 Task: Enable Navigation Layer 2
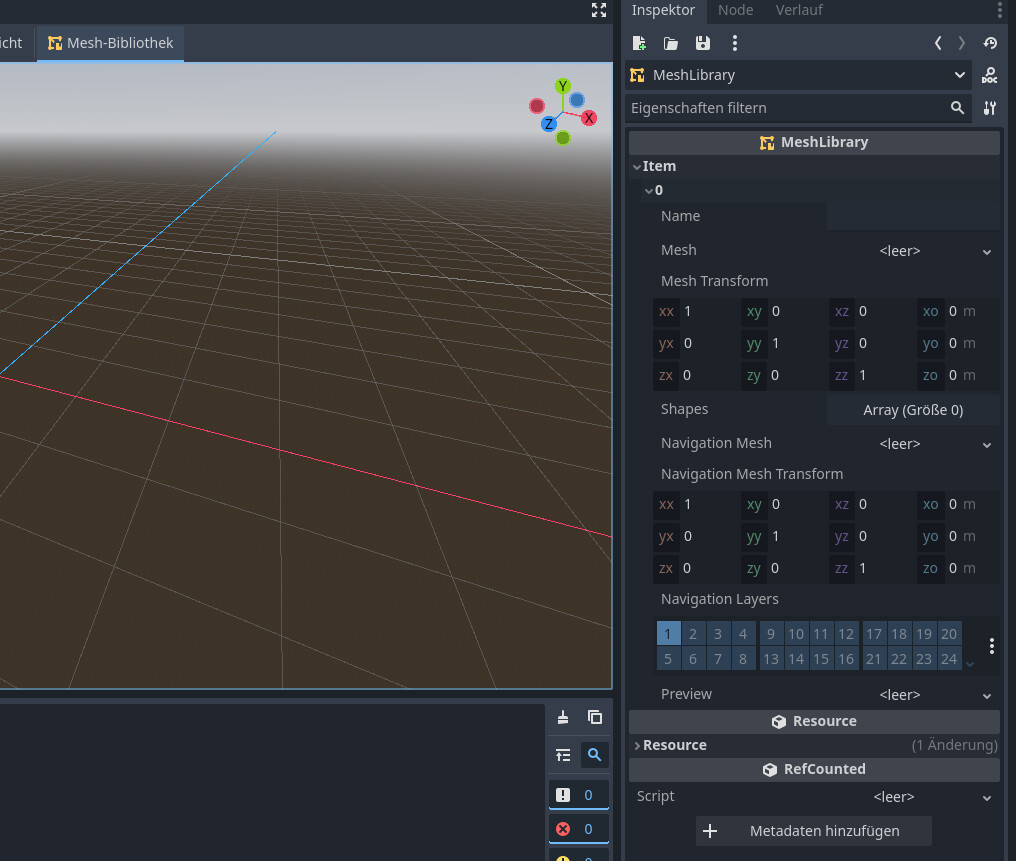pos(693,633)
